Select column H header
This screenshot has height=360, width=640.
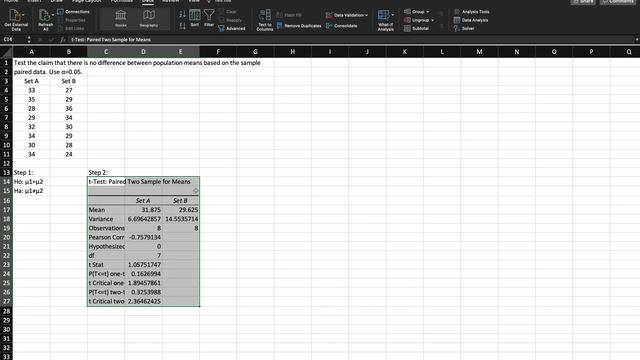(x=293, y=52)
